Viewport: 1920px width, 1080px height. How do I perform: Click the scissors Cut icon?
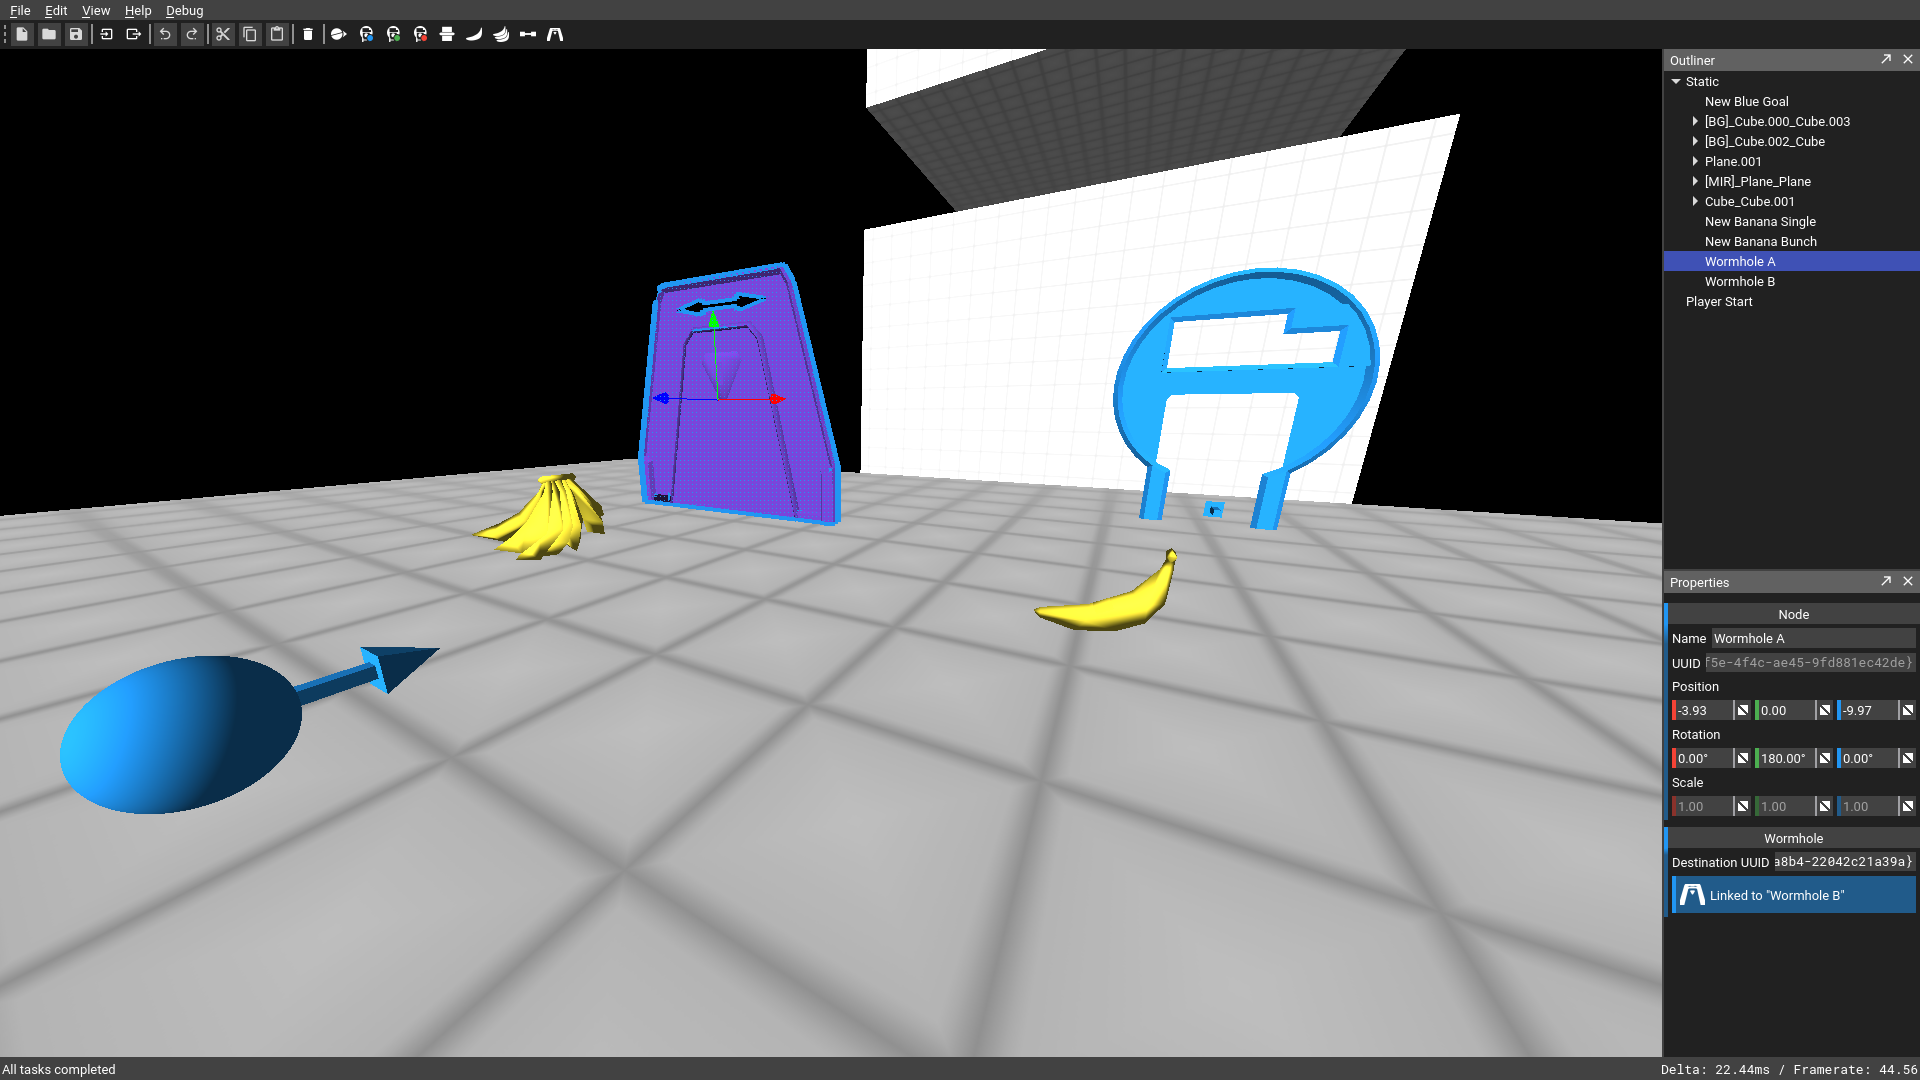click(223, 34)
